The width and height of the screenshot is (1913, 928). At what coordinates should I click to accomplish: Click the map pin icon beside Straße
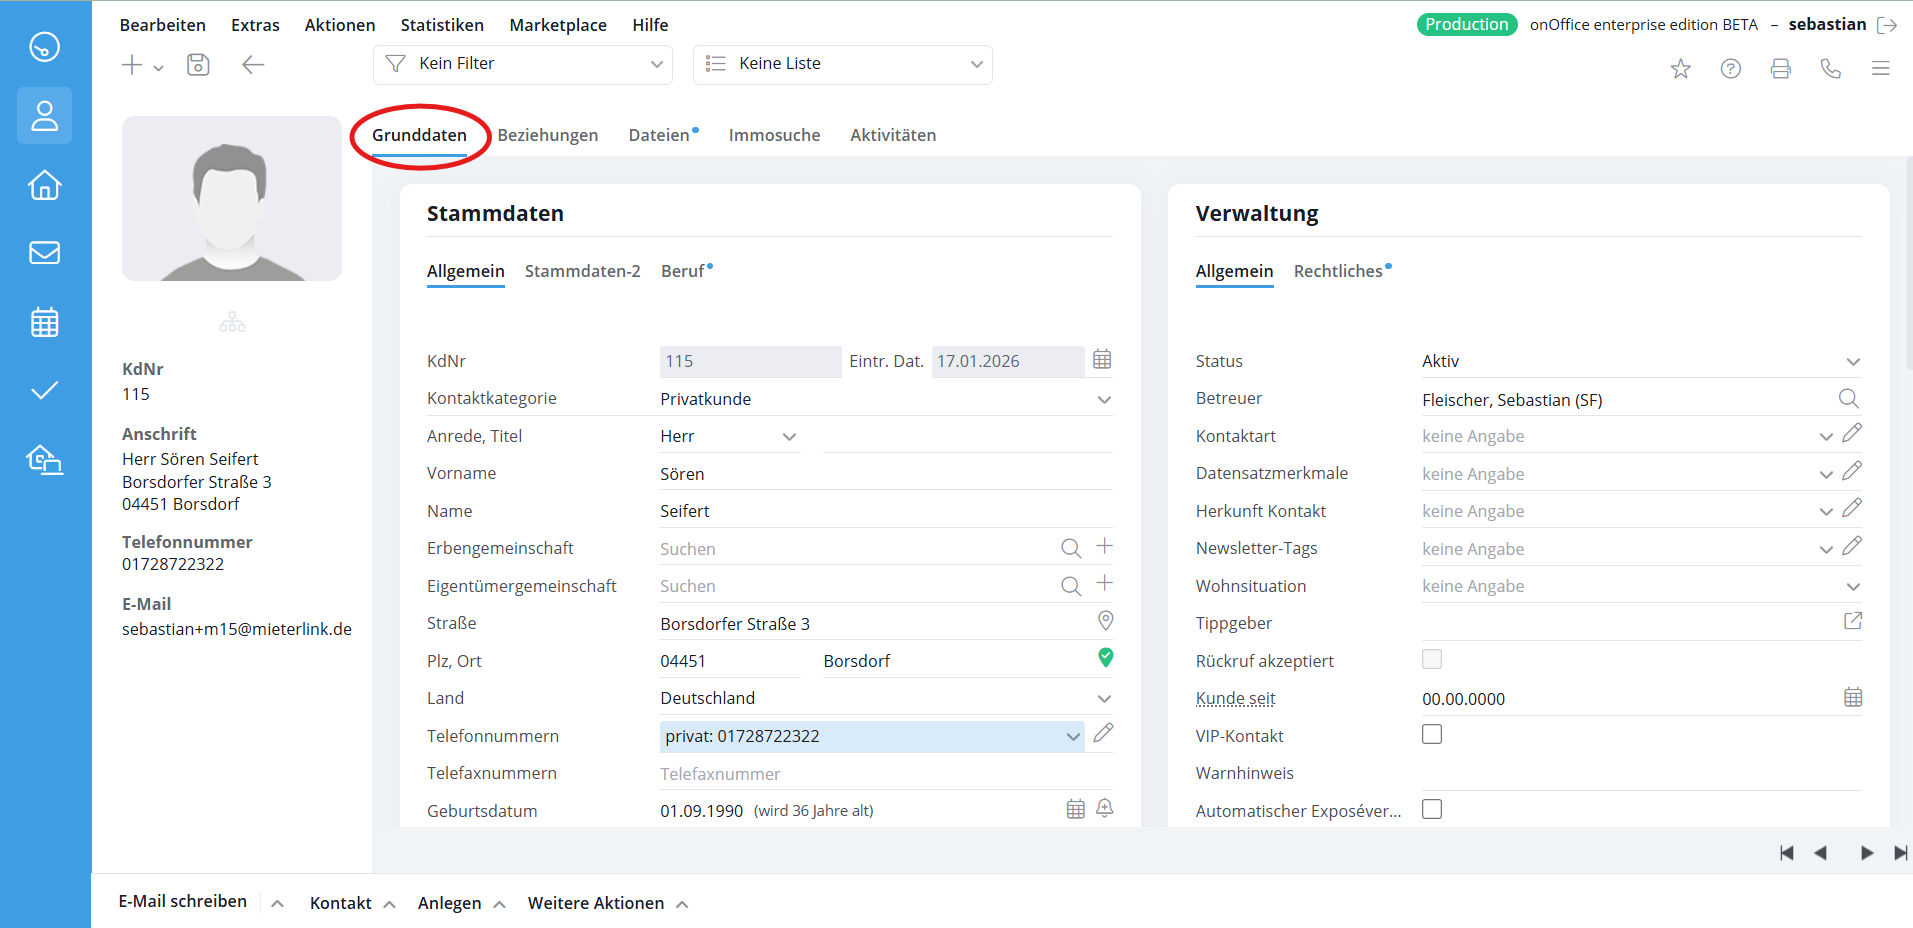[1105, 621]
